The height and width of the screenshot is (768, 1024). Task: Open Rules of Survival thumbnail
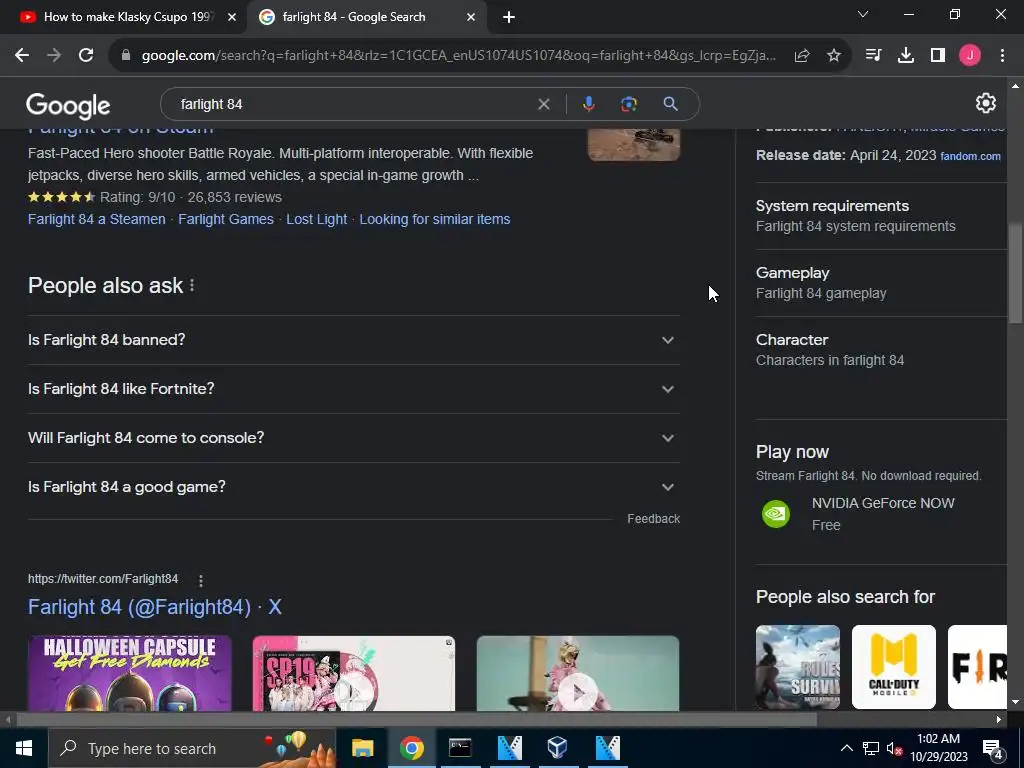tap(798, 667)
